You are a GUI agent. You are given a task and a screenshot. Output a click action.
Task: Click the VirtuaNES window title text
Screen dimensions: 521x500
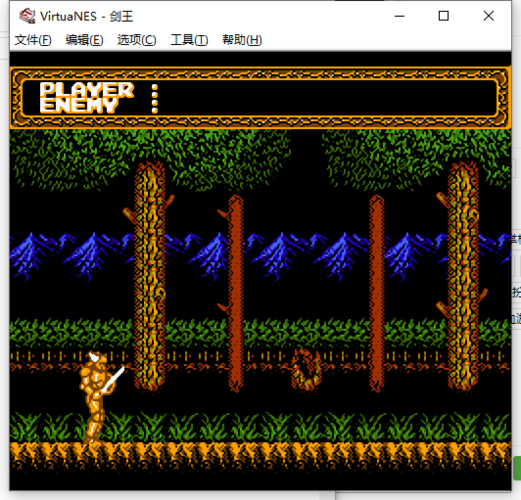click(86, 16)
